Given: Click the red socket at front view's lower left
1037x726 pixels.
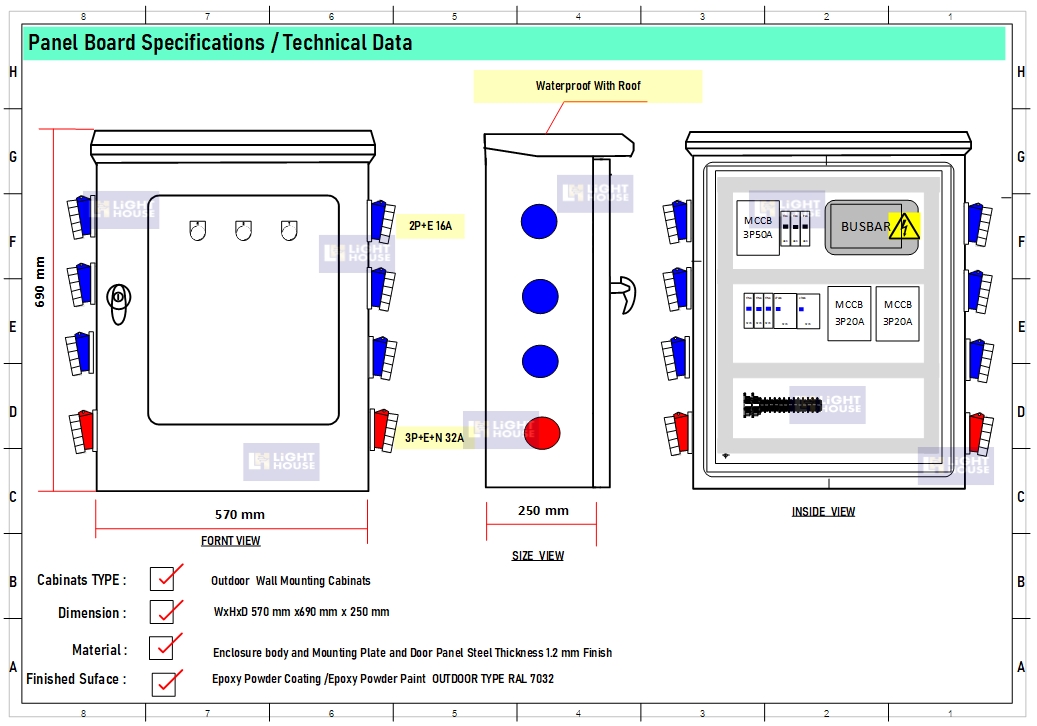Looking at the screenshot, I should click(x=79, y=431).
